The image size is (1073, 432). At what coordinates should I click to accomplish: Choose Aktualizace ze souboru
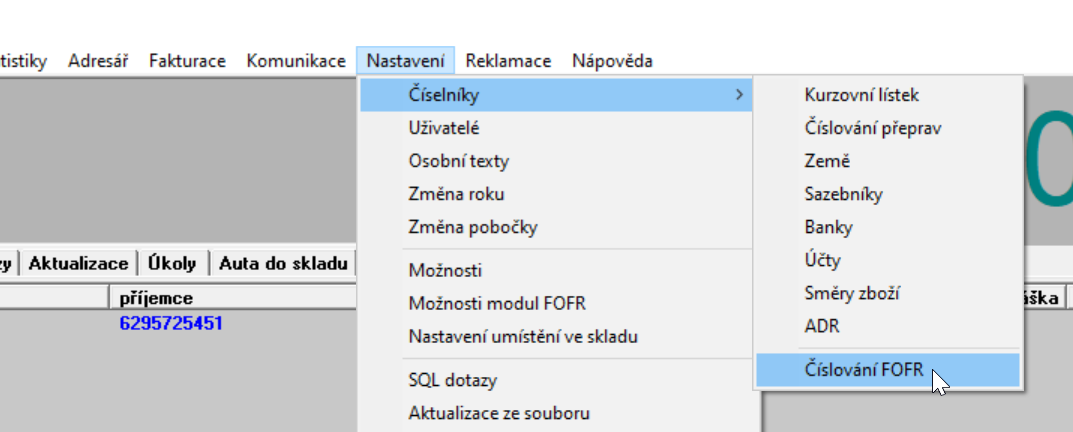tap(499, 413)
